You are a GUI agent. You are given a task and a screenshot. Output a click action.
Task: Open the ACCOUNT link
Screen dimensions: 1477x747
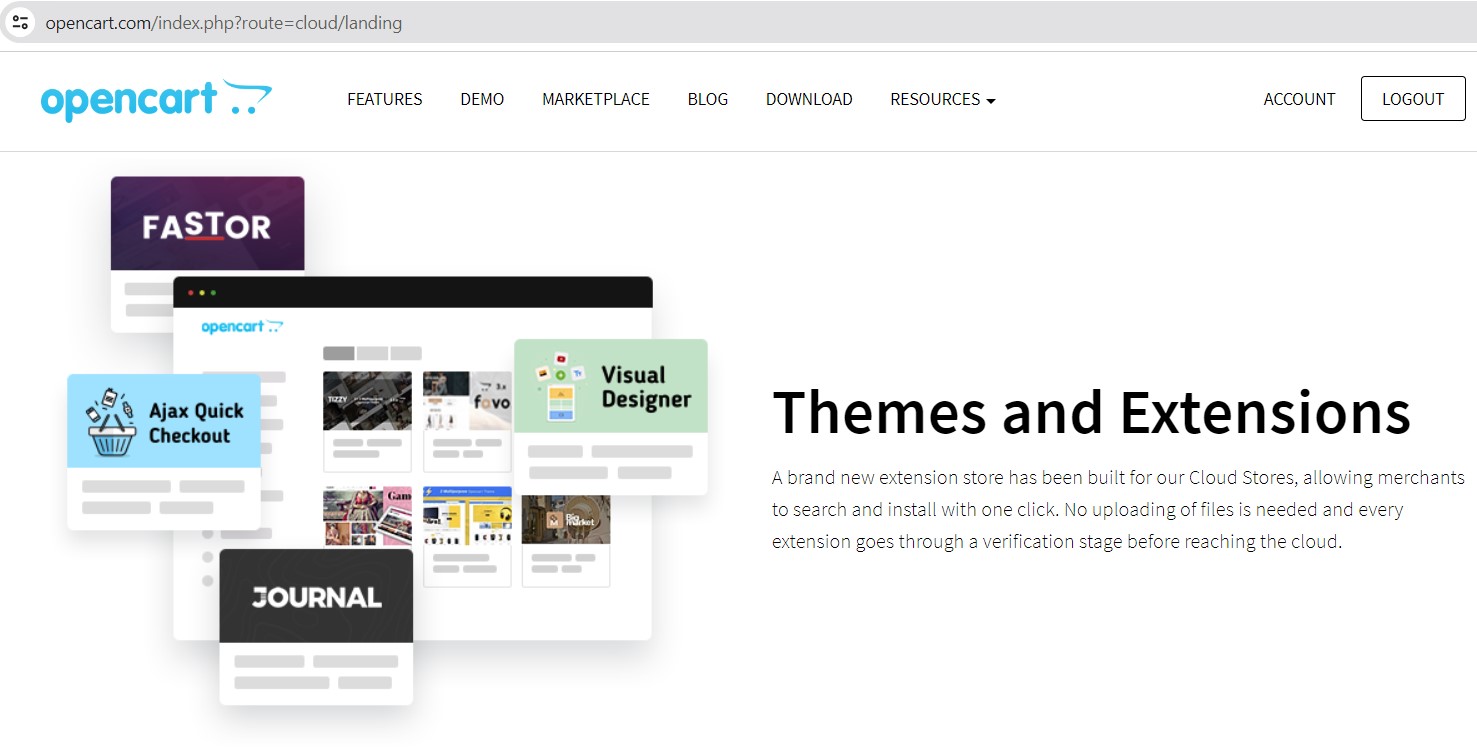pyautogui.click(x=1299, y=99)
